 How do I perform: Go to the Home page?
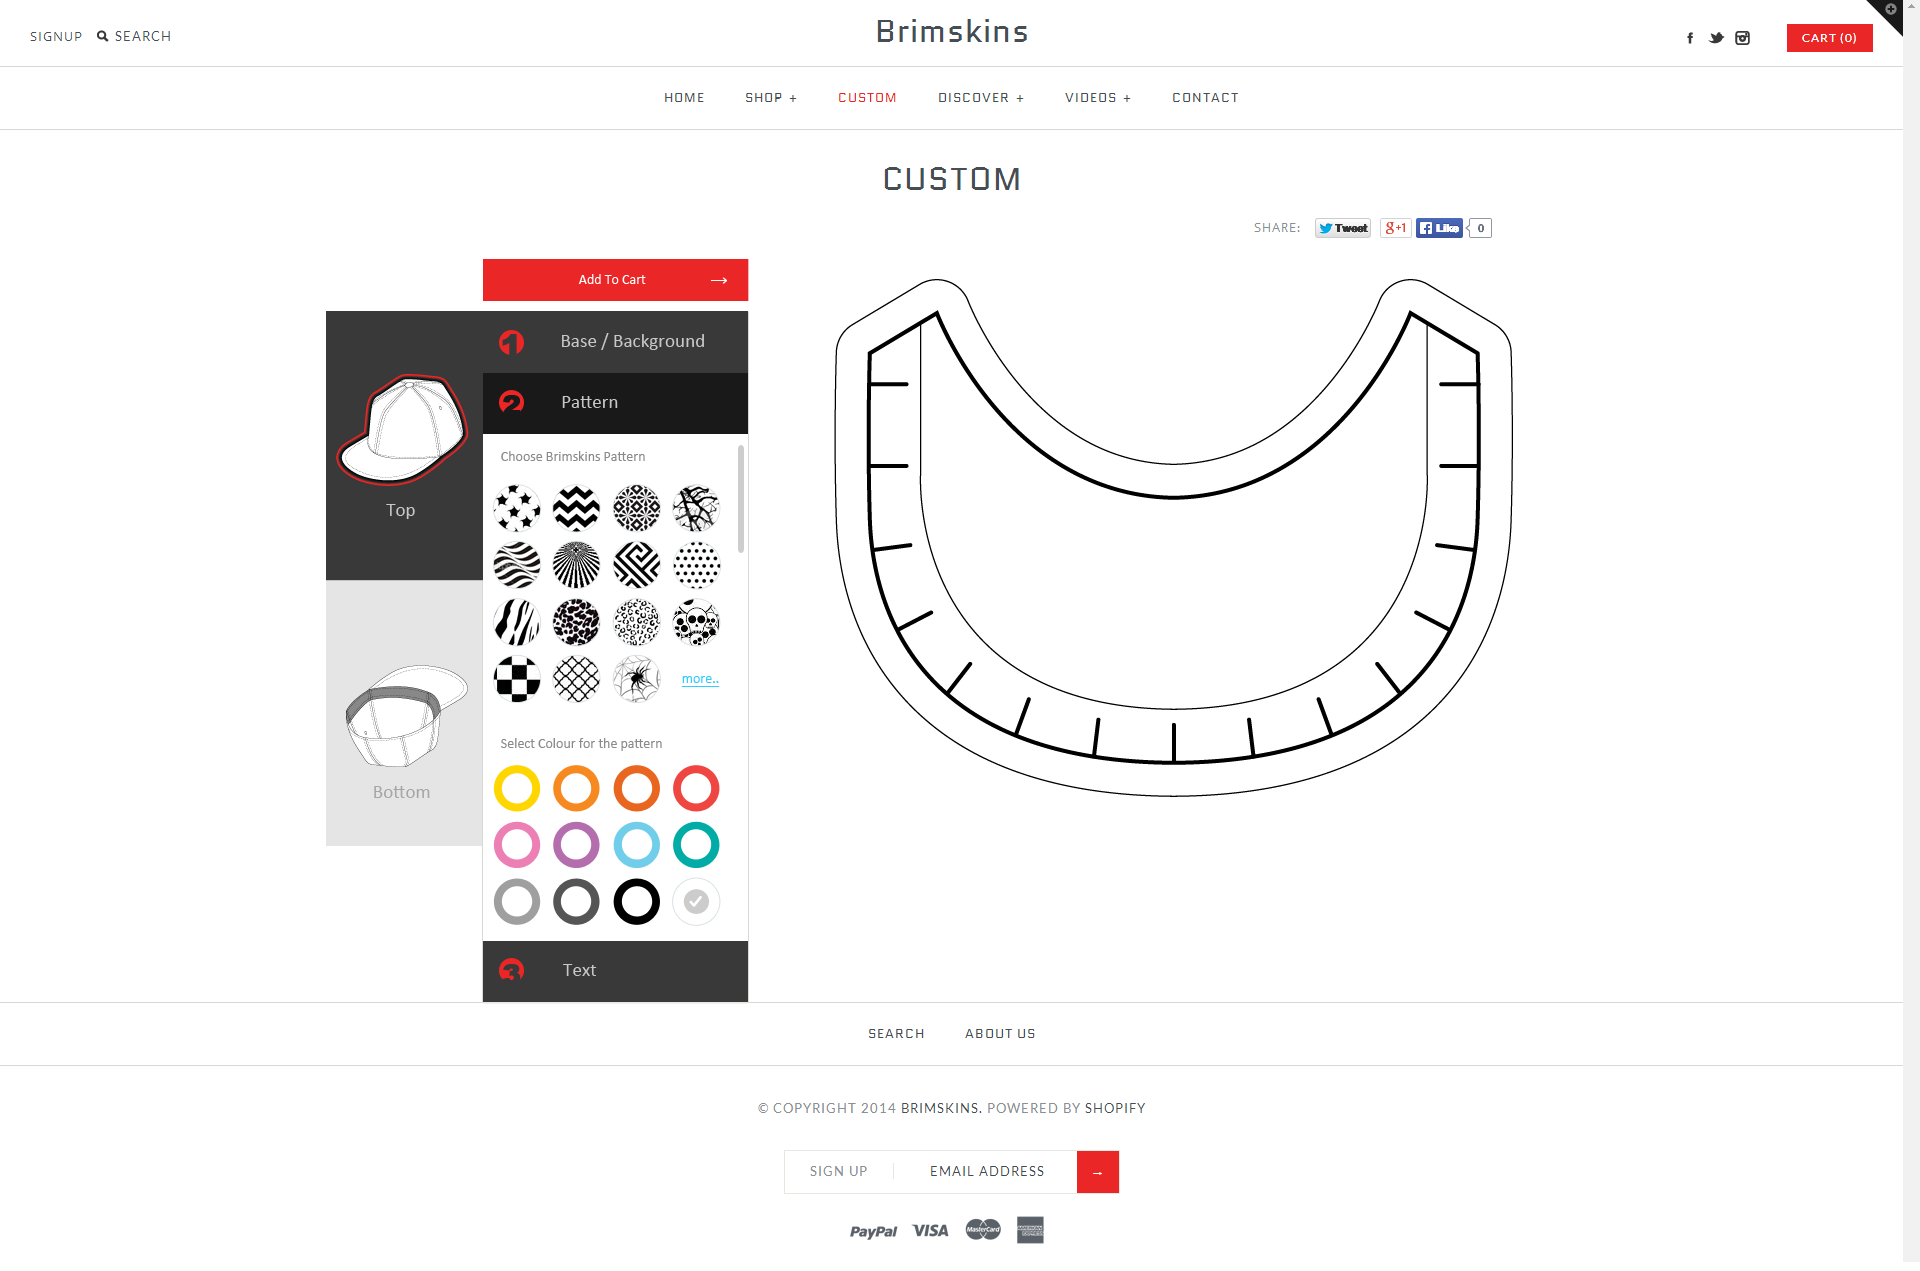[x=684, y=98]
